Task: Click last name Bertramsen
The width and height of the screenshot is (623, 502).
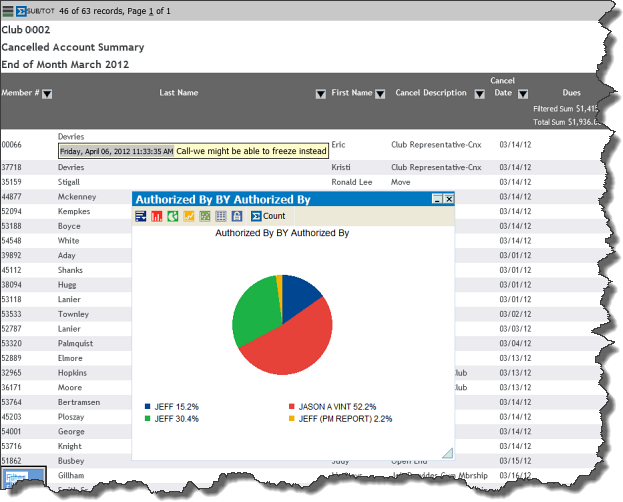Action: 79,402
